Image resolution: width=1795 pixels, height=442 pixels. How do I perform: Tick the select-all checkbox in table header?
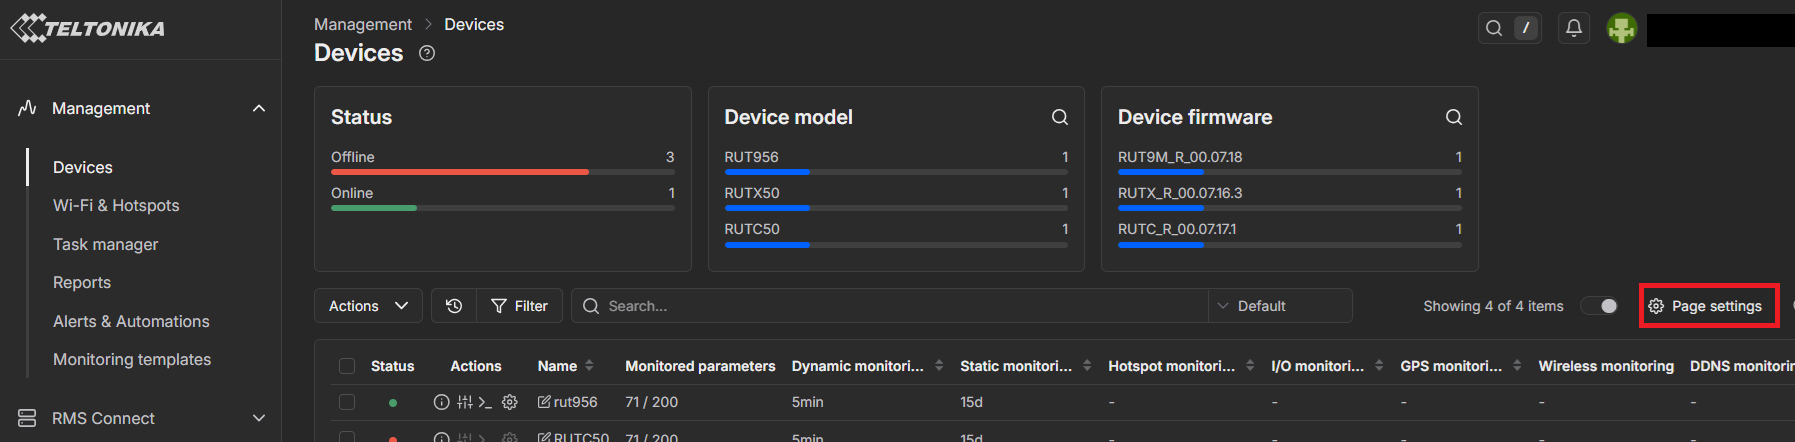pyautogui.click(x=347, y=366)
